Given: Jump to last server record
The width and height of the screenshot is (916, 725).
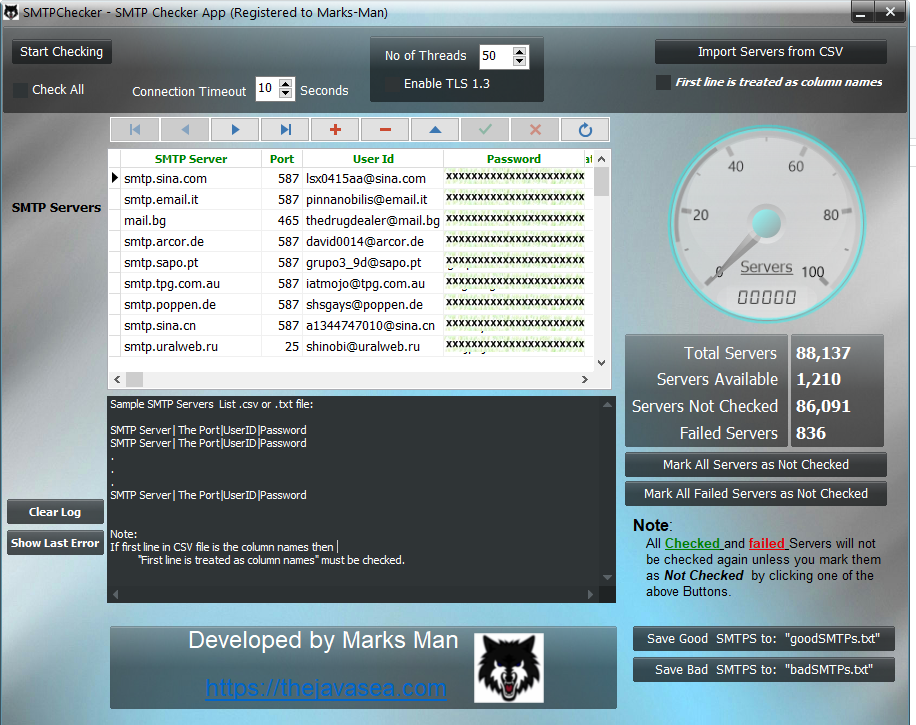Looking at the screenshot, I should tap(285, 130).
